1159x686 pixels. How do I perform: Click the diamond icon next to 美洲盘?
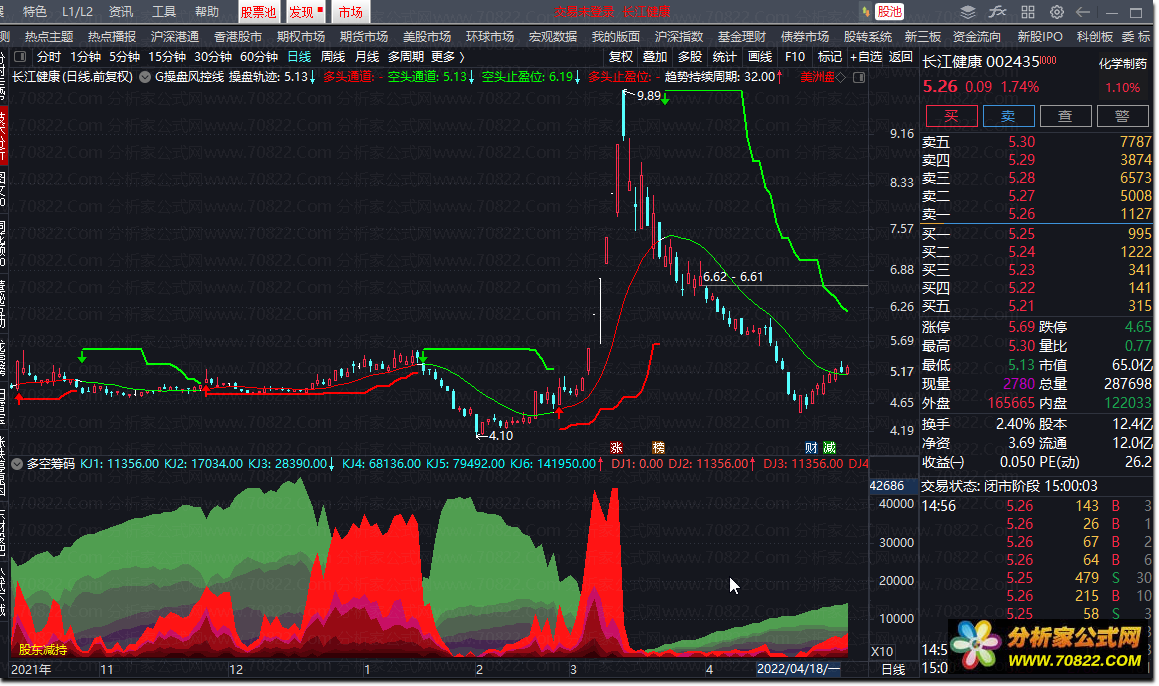pos(841,77)
